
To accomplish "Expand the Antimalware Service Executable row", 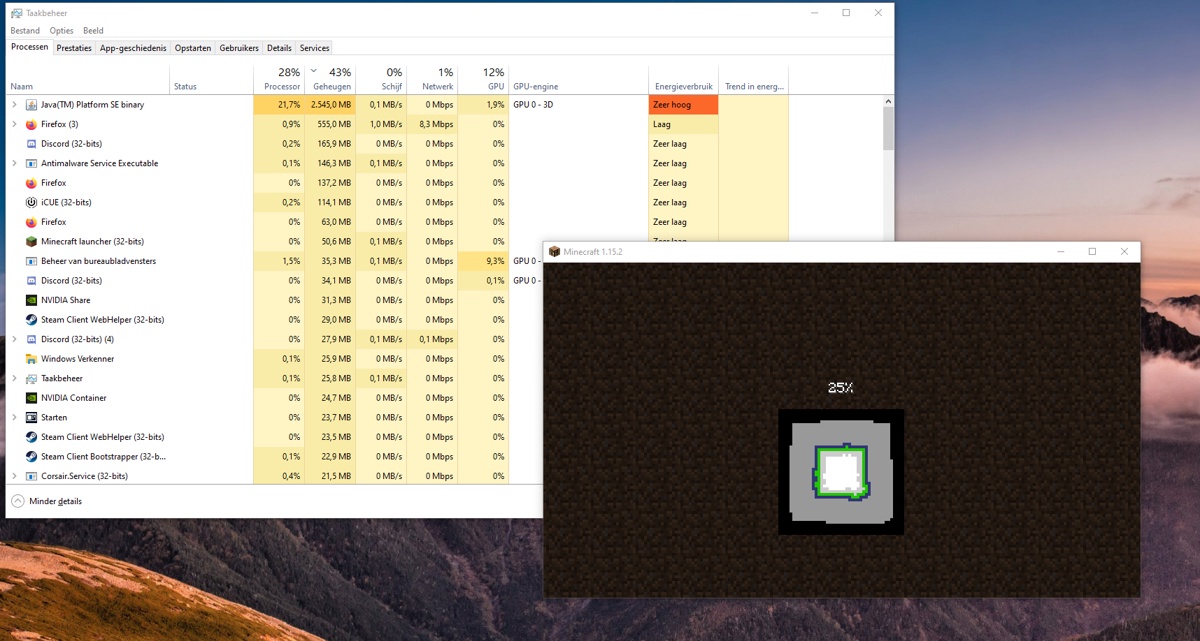I will [x=14, y=163].
